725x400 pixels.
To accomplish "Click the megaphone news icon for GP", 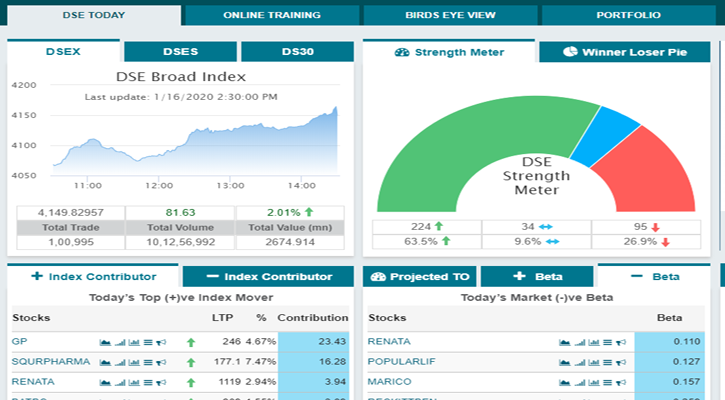I will [x=162, y=342].
